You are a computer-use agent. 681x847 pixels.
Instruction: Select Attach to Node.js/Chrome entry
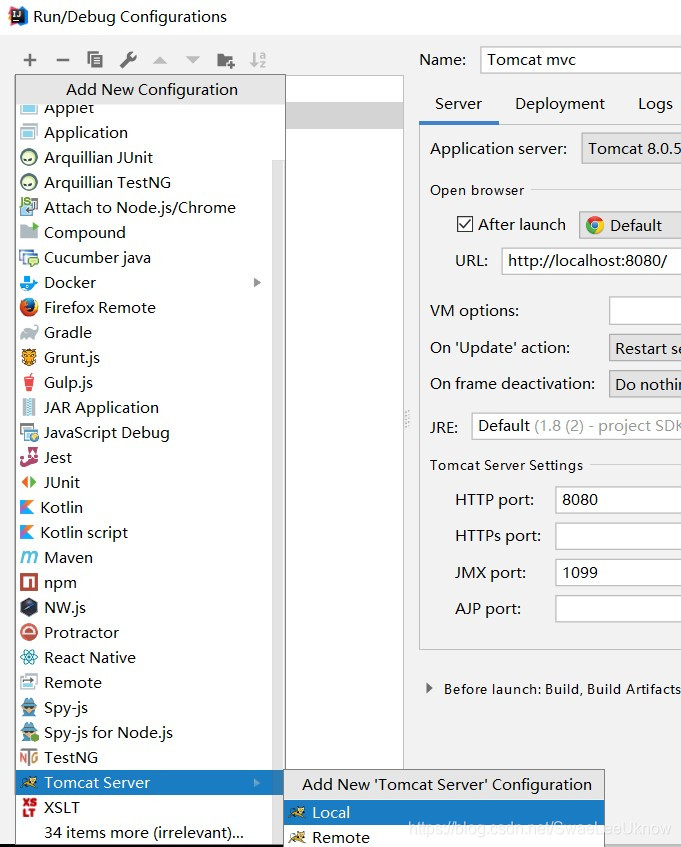[x=145, y=207]
